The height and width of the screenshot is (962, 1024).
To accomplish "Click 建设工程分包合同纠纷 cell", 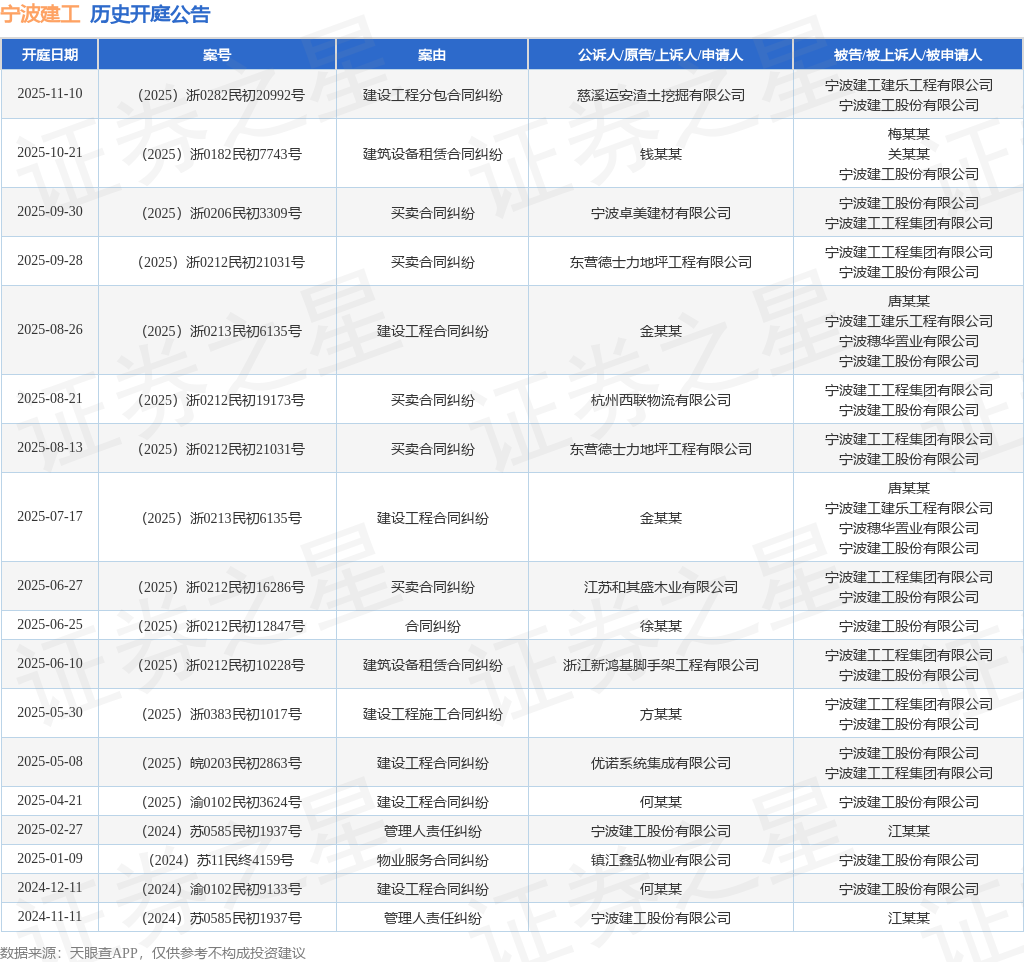I will click(432, 95).
